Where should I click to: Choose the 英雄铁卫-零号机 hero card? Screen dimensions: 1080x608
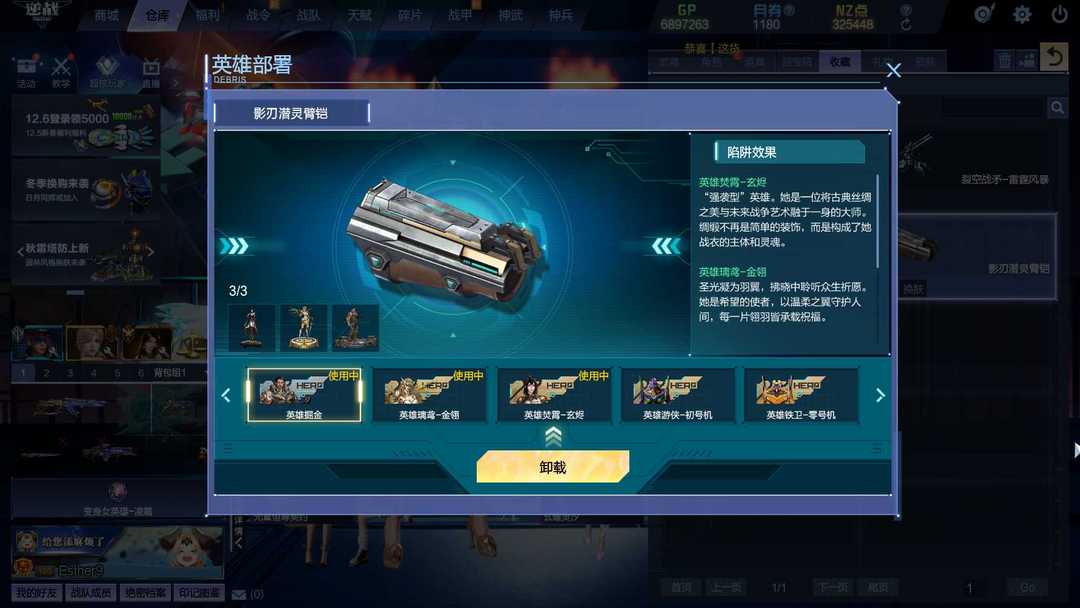pyautogui.click(x=801, y=395)
